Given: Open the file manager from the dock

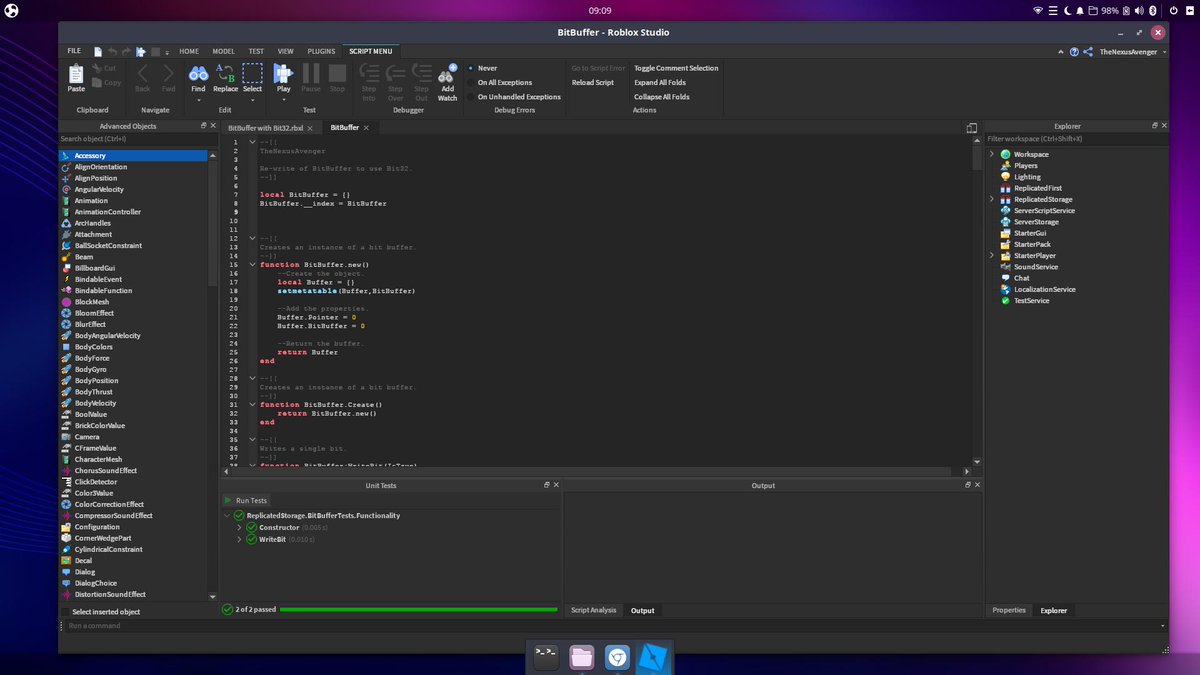Looking at the screenshot, I should pos(582,656).
